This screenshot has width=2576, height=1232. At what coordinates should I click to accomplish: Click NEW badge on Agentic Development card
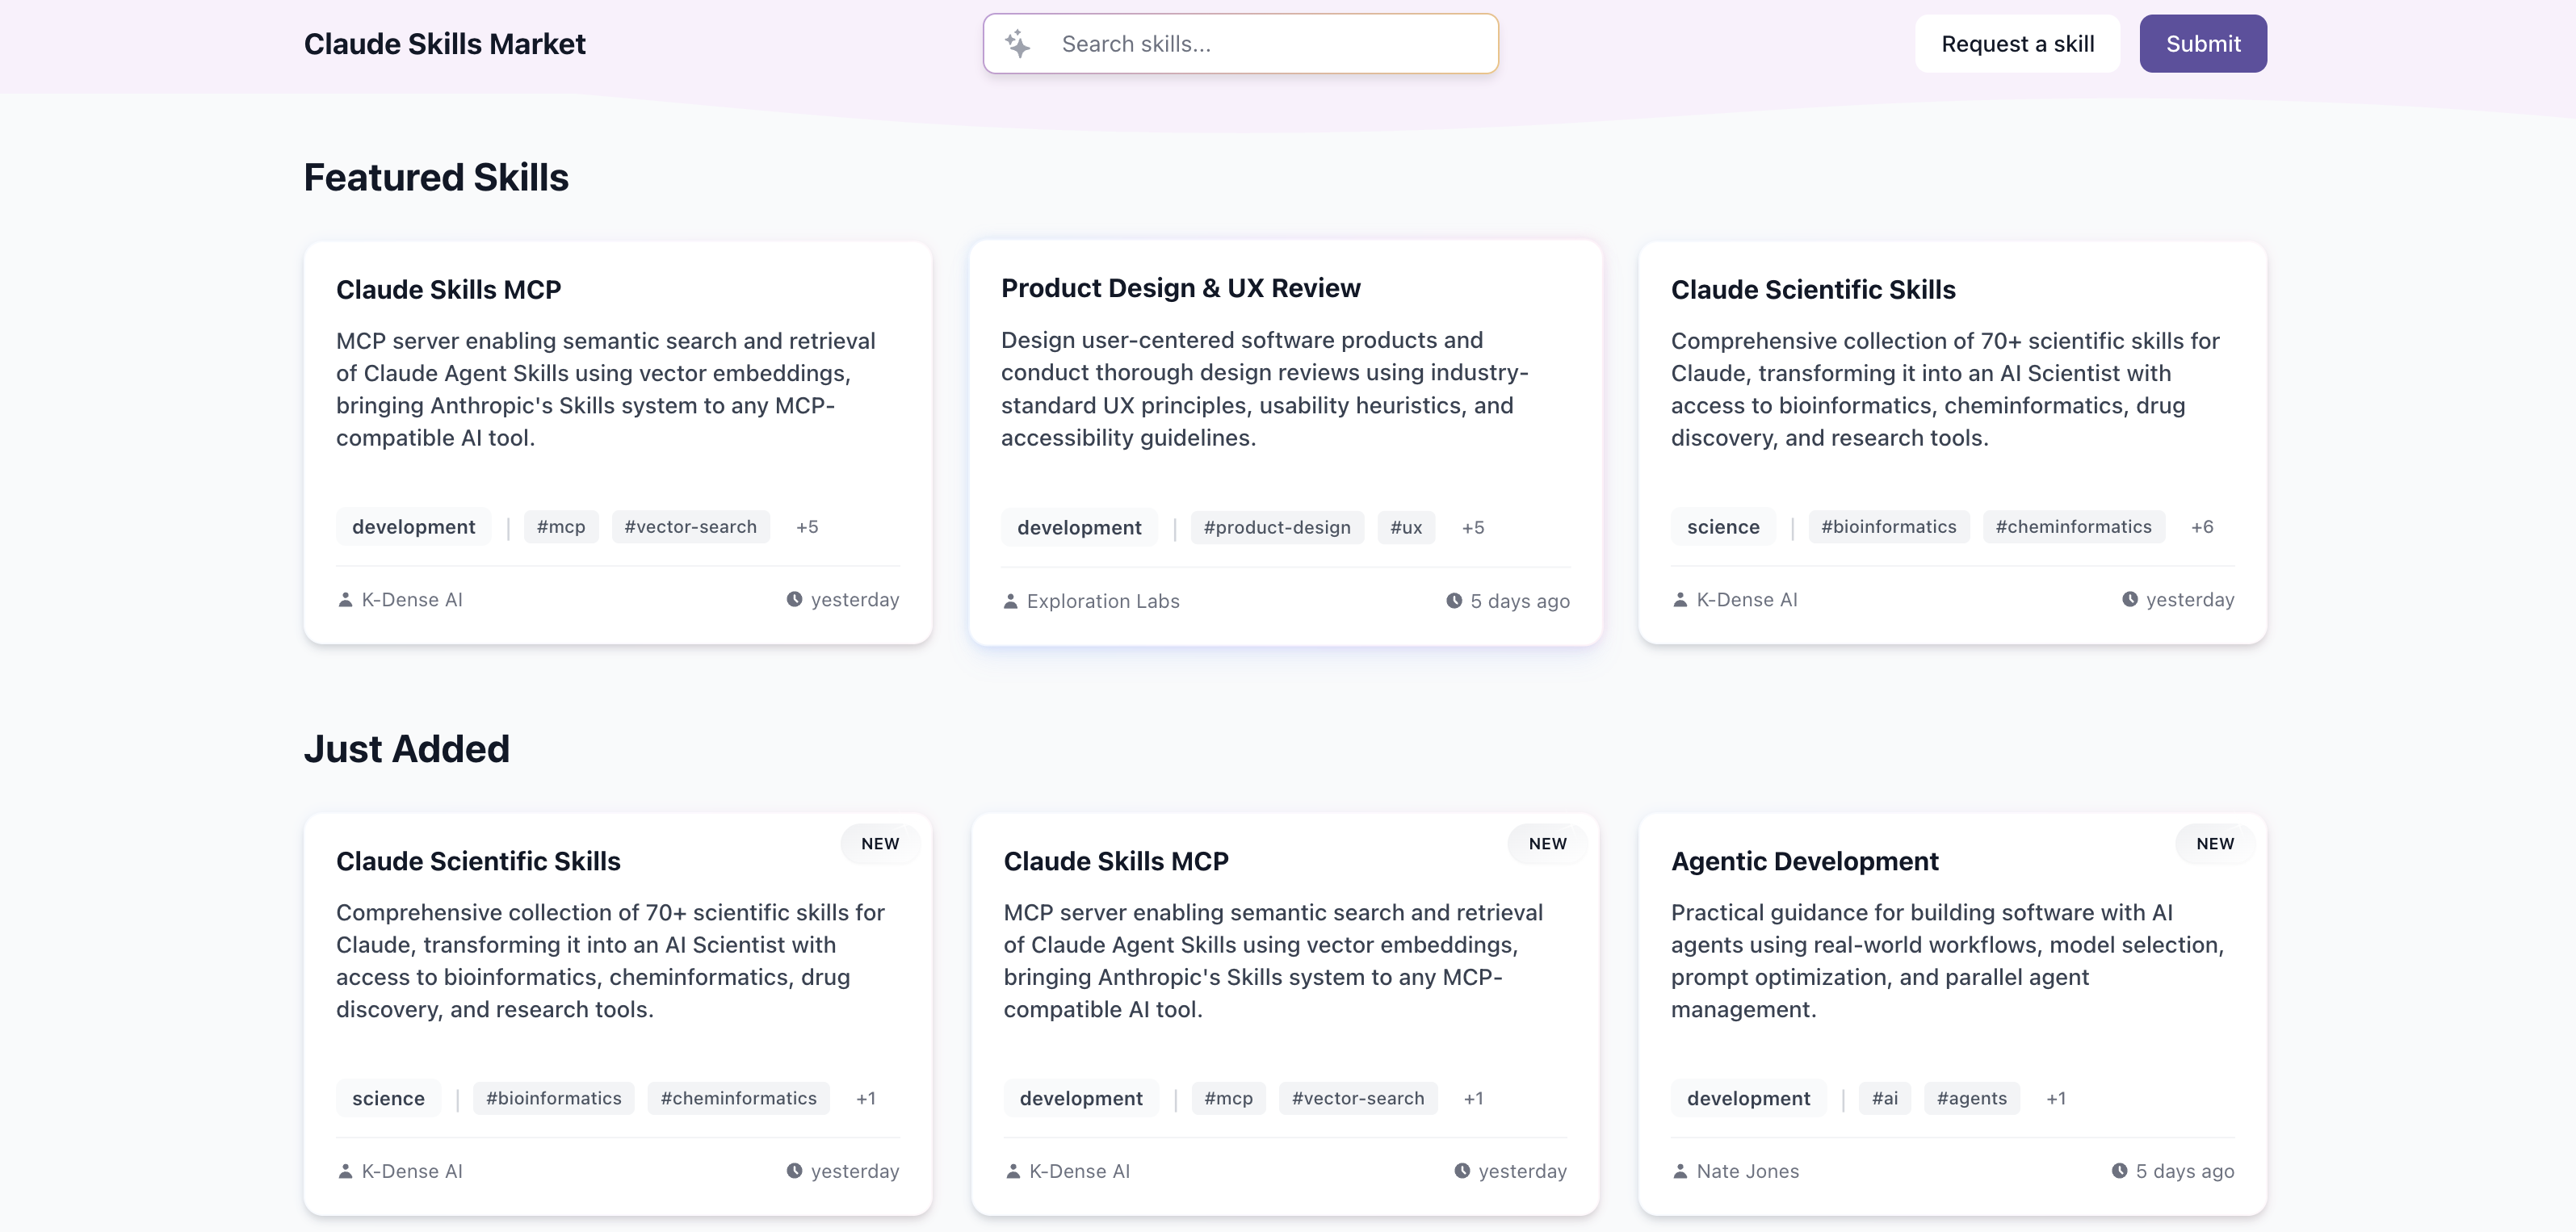(x=2214, y=844)
